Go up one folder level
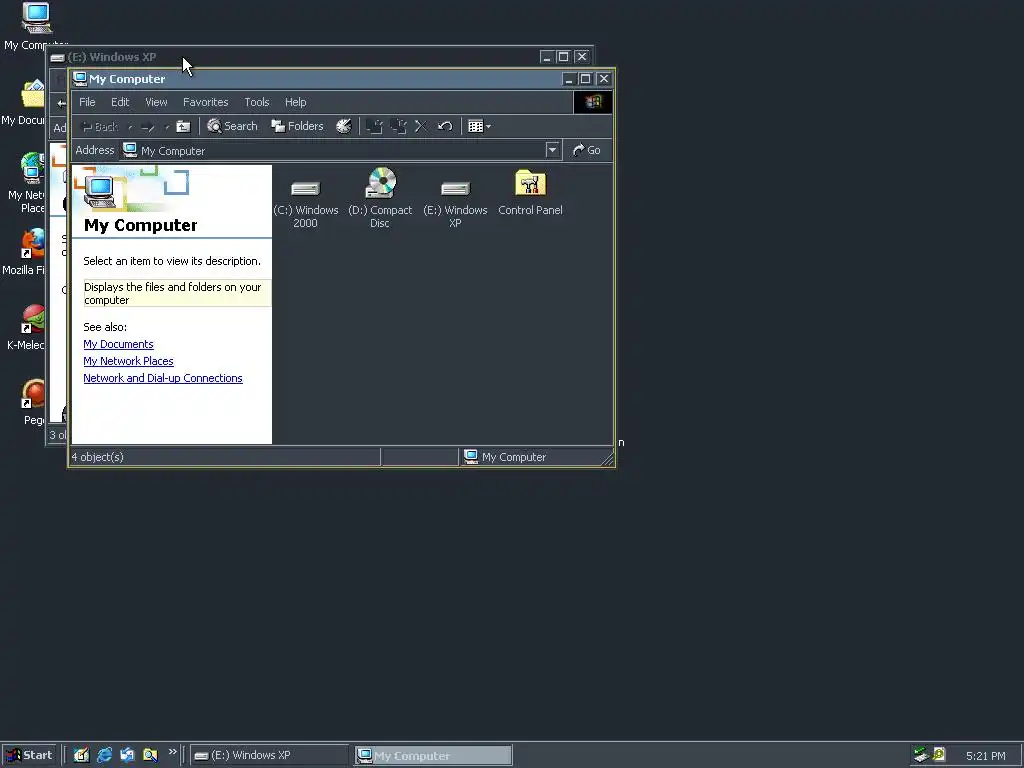This screenshot has height=768, width=1024. click(184, 127)
